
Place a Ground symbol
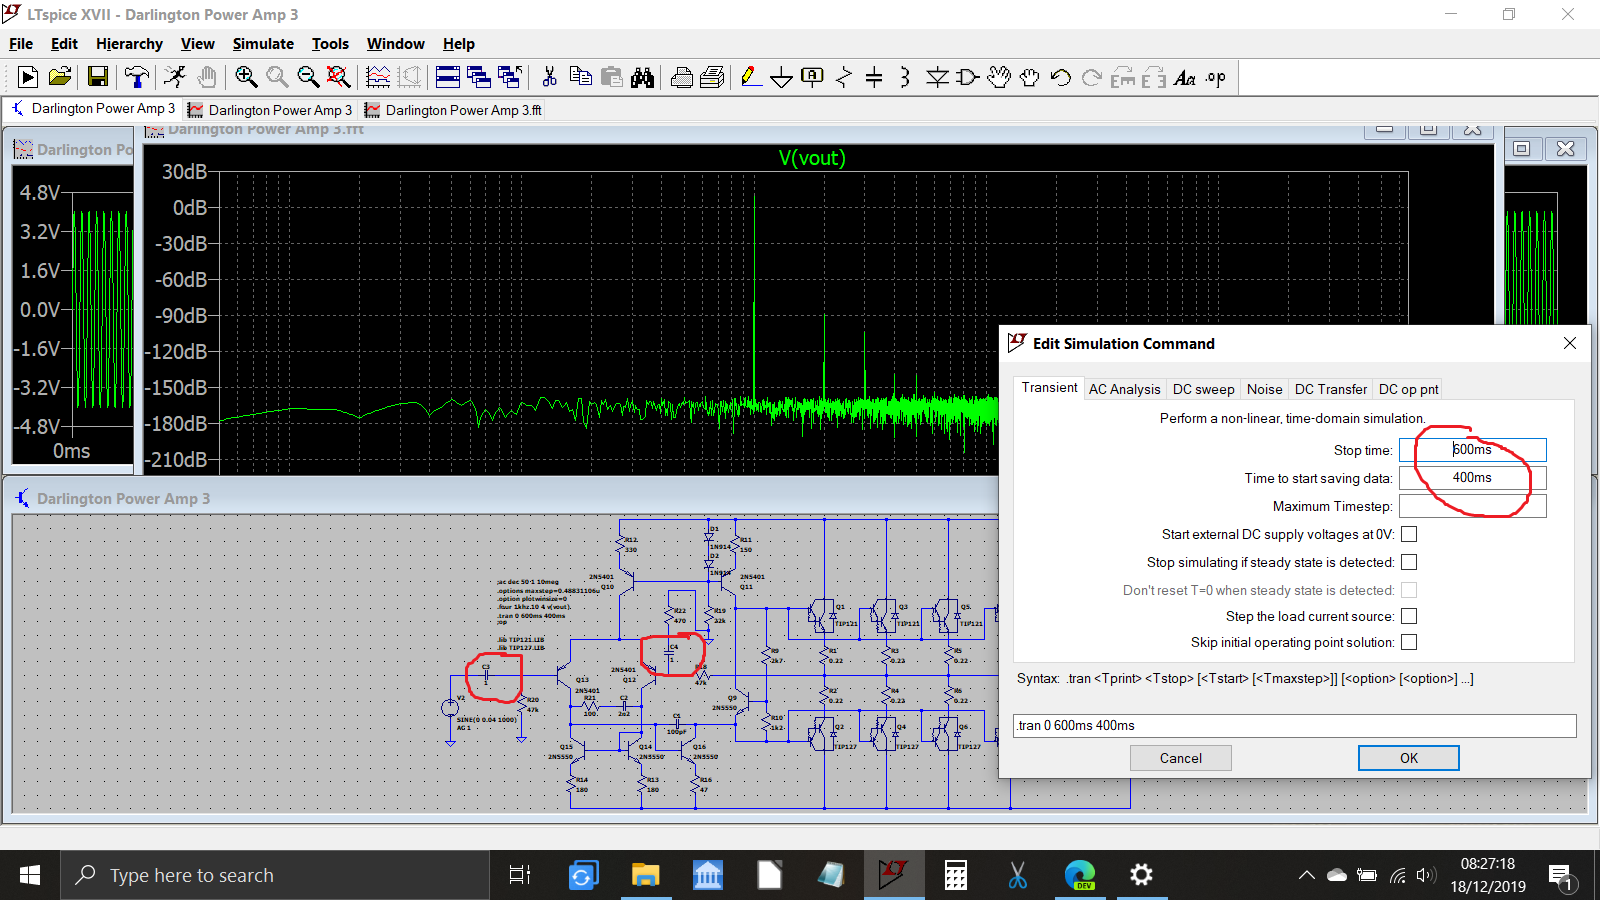point(782,77)
